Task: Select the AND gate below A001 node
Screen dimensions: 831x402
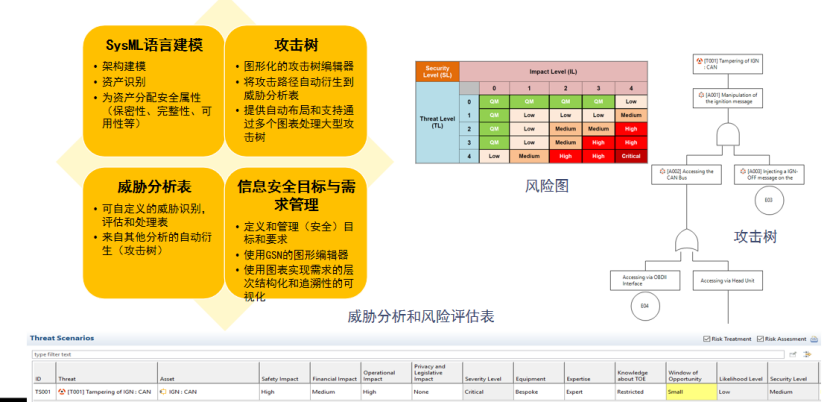Action: coord(729,134)
